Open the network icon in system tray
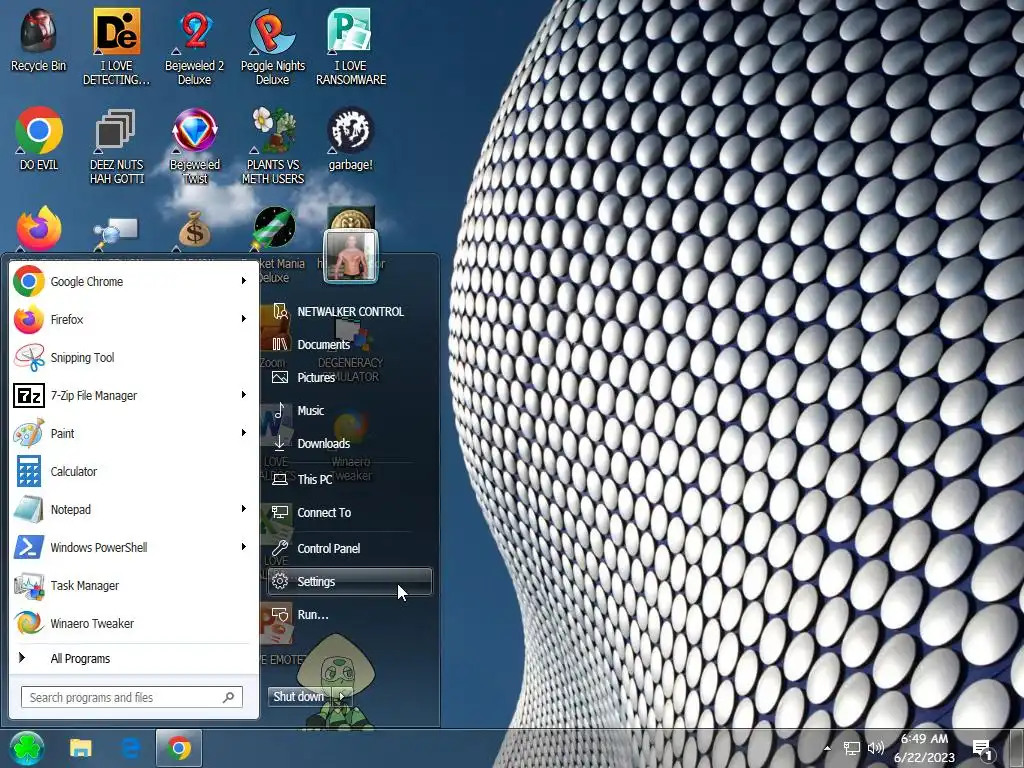Screen dimensions: 1024x768 [x=852, y=748]
